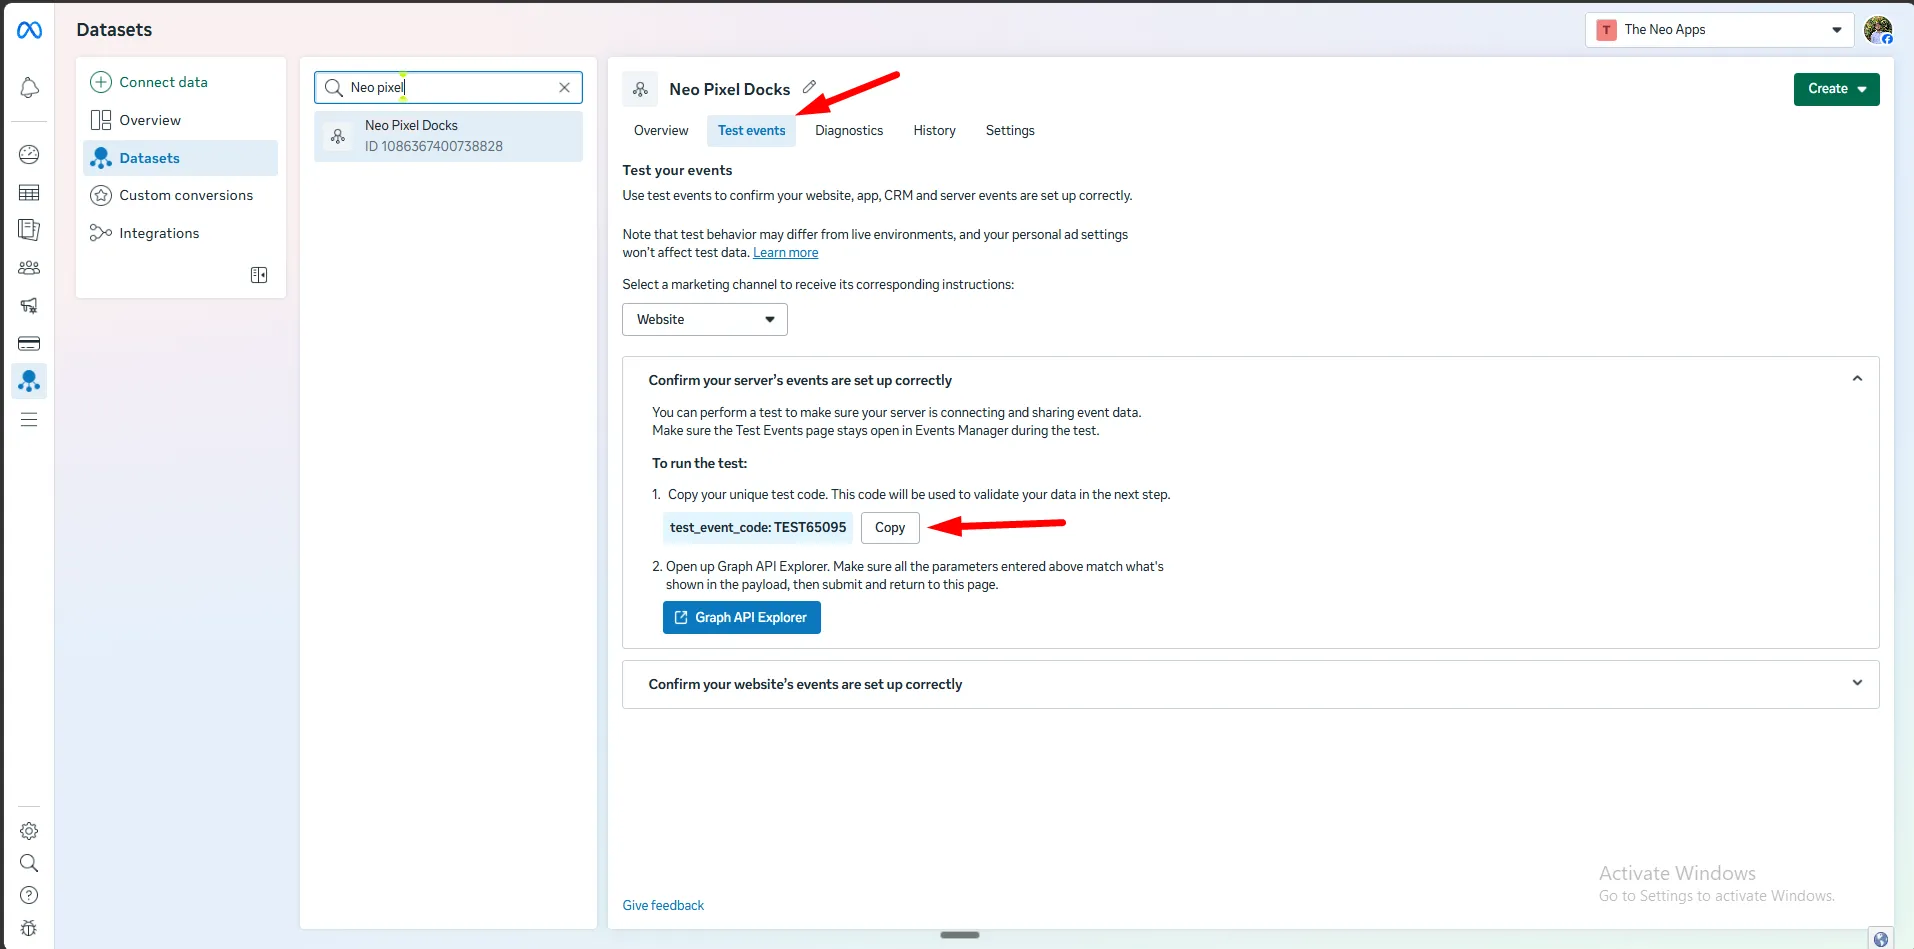Open the Create dropdown button
This screenshot has height=949, width=1914.
pos(1836,89)
